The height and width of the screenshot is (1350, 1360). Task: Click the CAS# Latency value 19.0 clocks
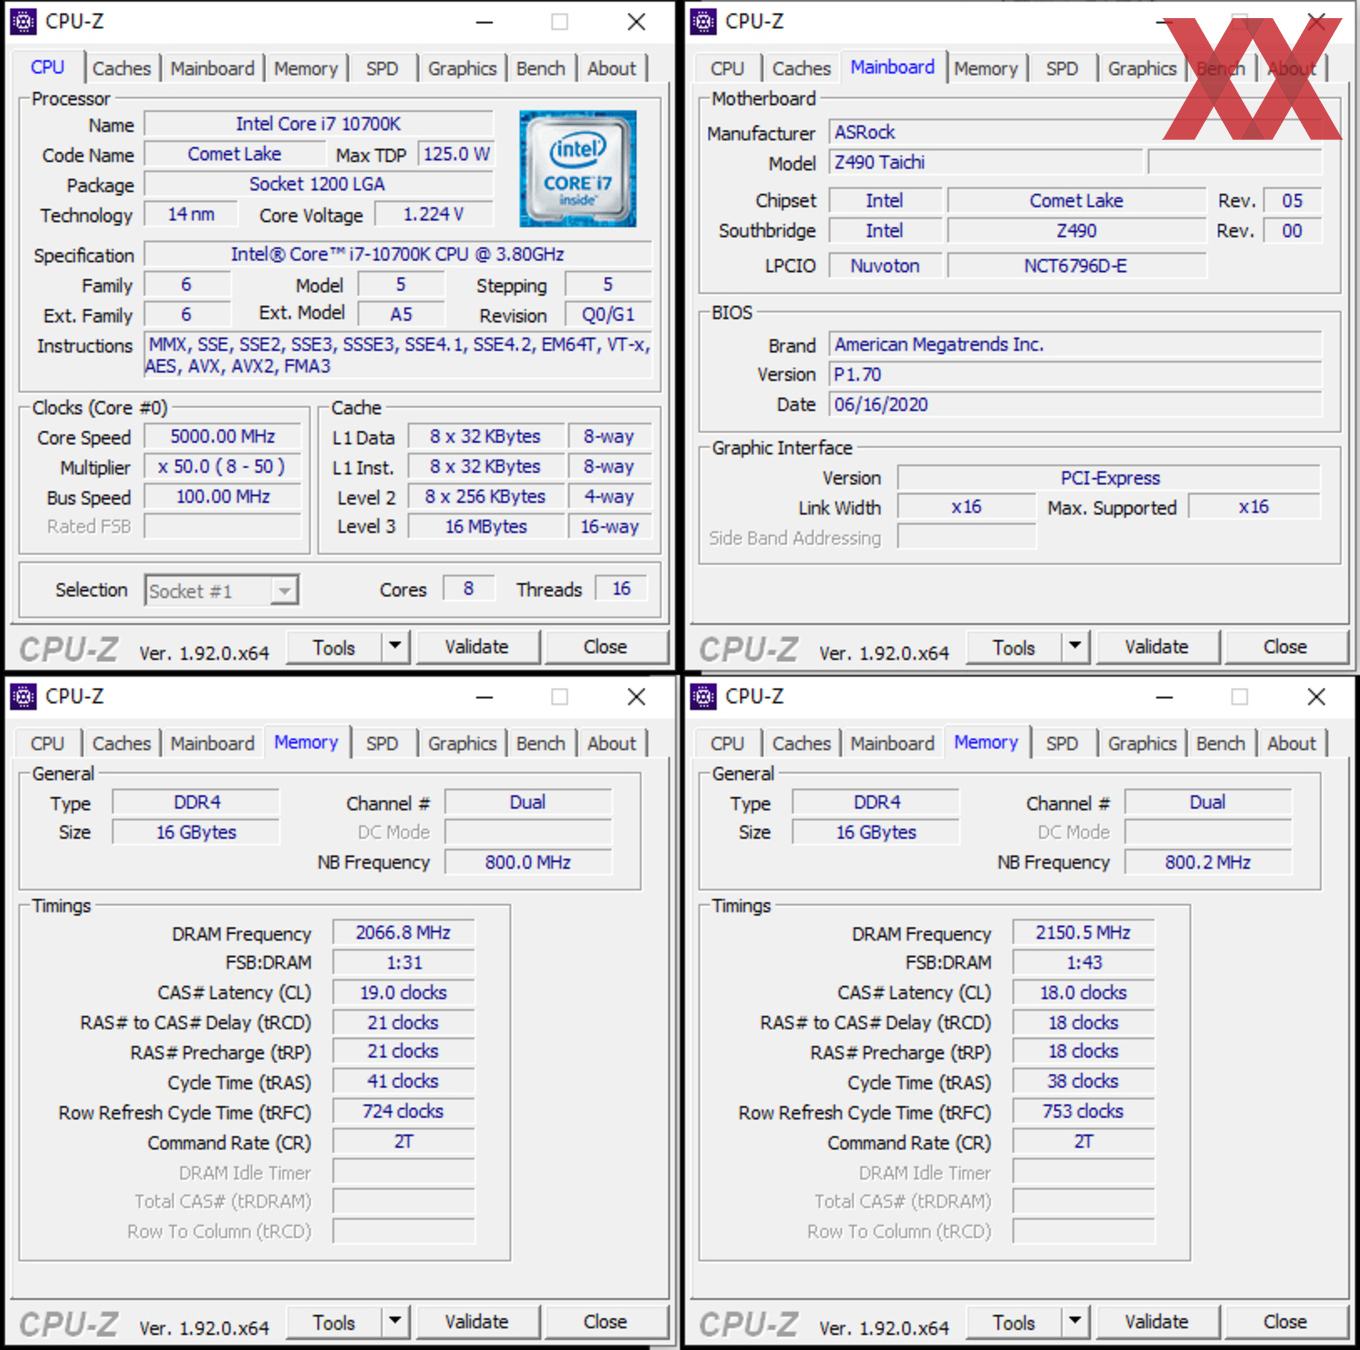(403, 993)
